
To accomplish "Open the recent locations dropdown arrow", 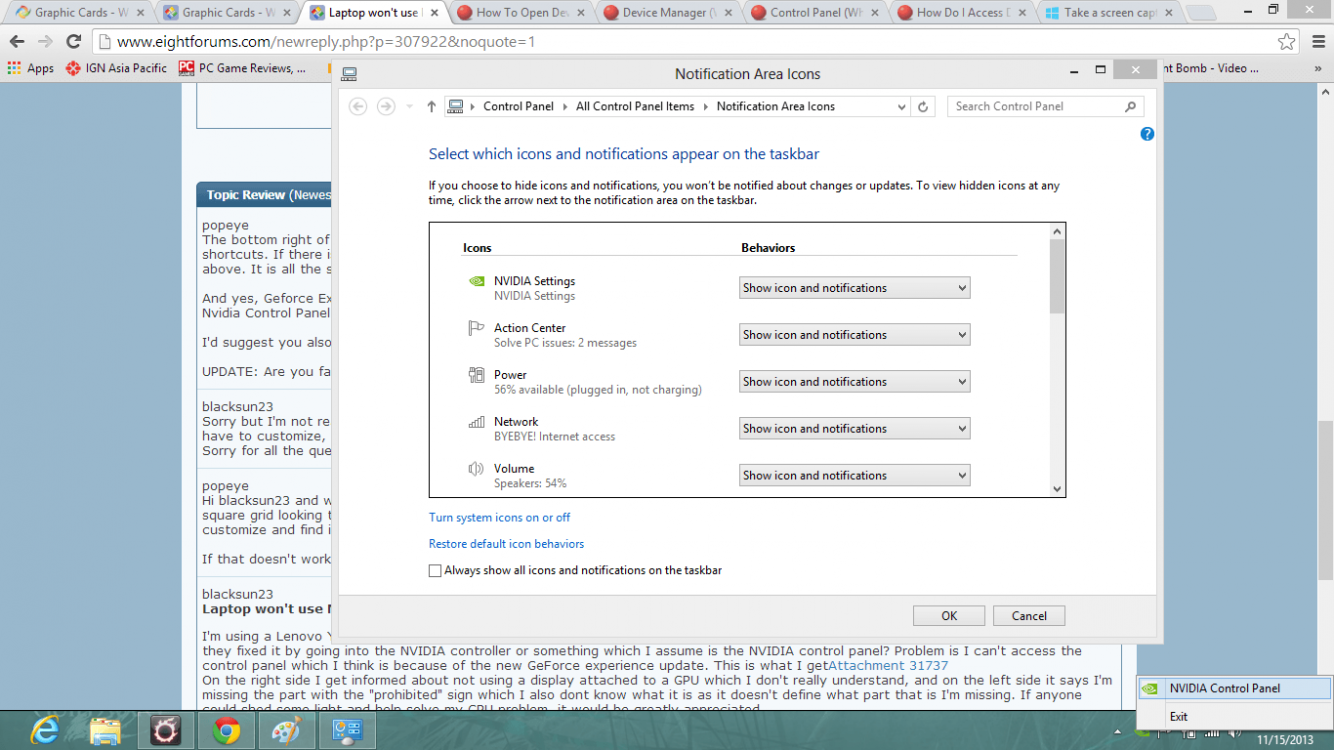I will 409,106.
